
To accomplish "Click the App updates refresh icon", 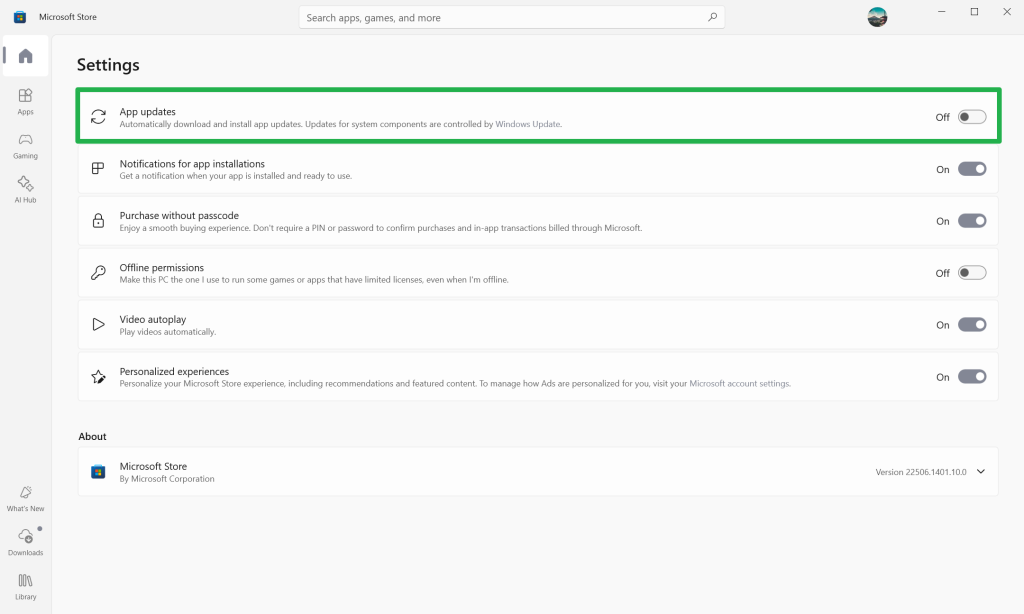I will pyautogui.click(x=99, y=117).
